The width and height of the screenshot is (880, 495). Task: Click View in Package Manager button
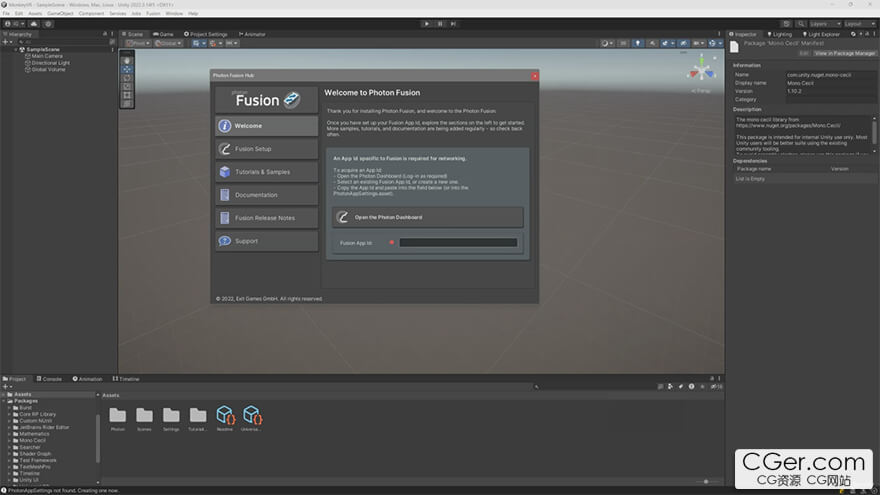pyautogui.click(x=845, y=53)
